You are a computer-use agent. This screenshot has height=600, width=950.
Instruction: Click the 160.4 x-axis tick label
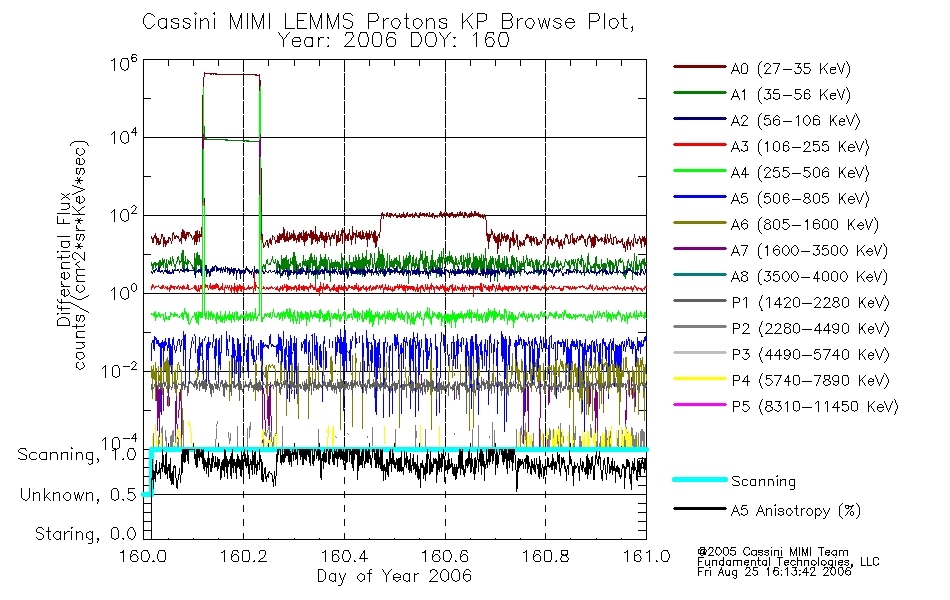click(344, 556)
